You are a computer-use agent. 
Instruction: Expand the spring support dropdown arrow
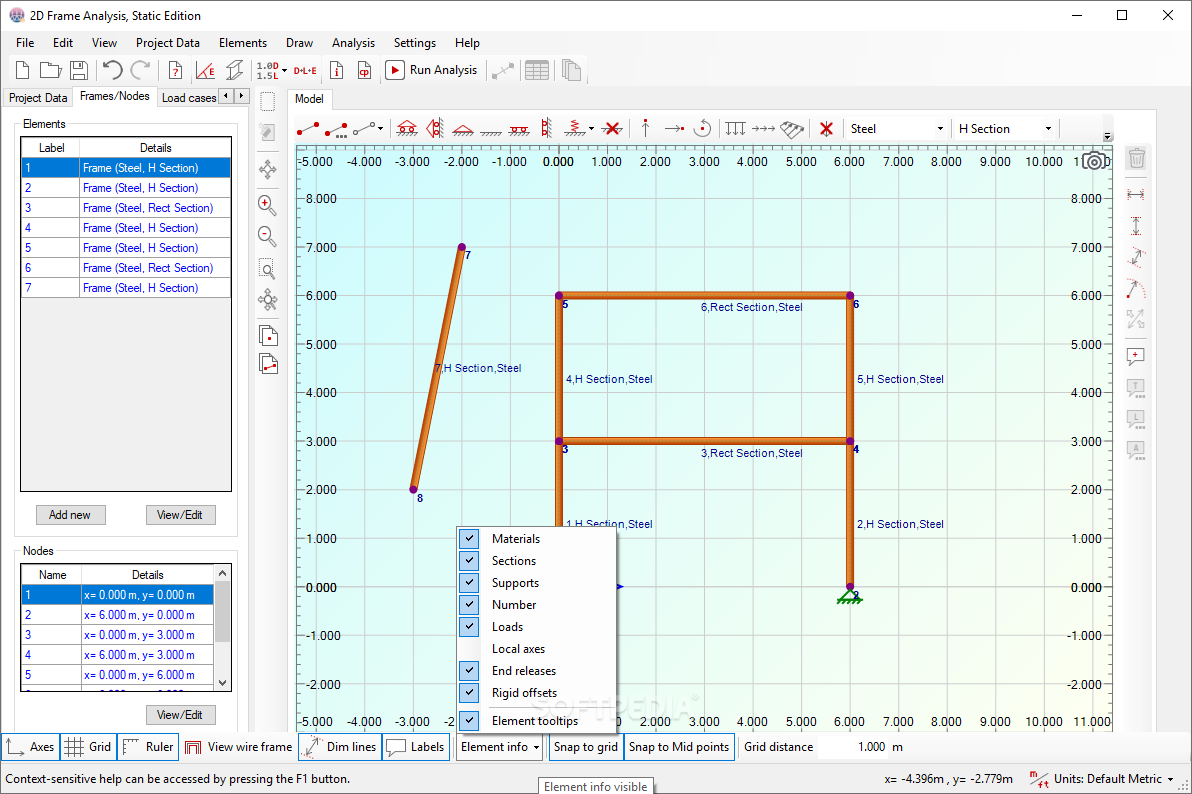[591, 129]
